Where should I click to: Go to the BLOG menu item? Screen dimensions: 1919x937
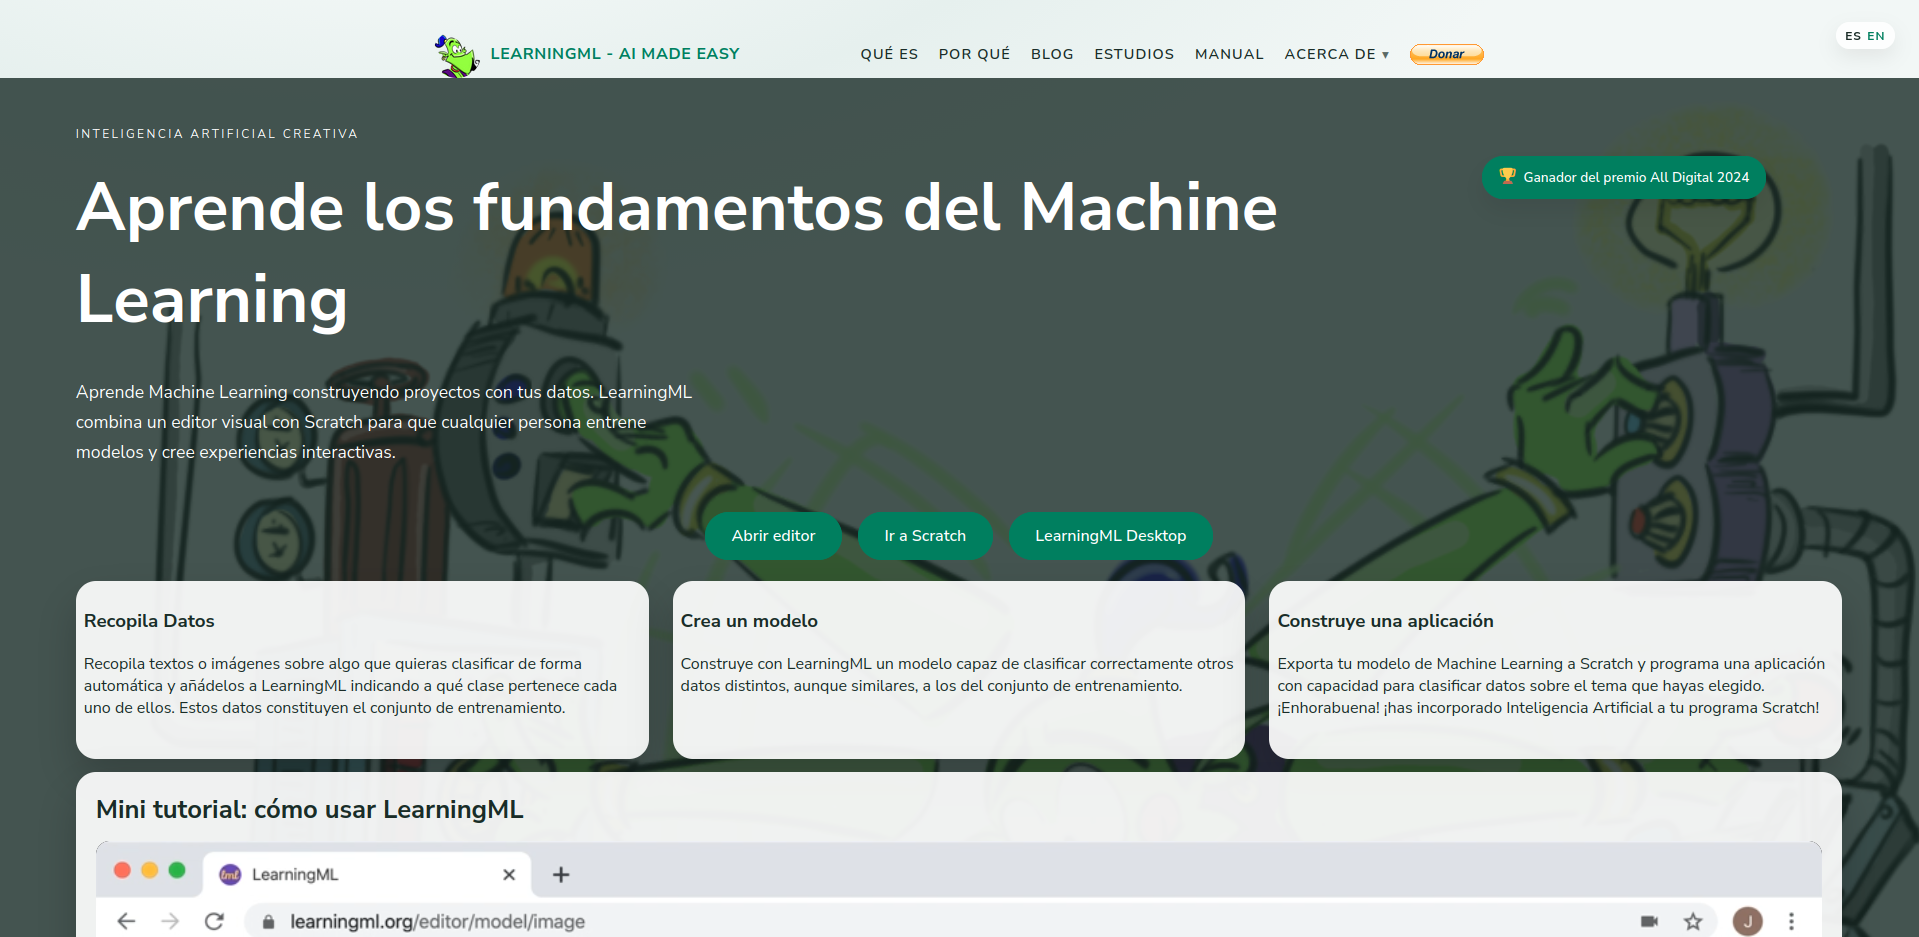point(1052,54)
